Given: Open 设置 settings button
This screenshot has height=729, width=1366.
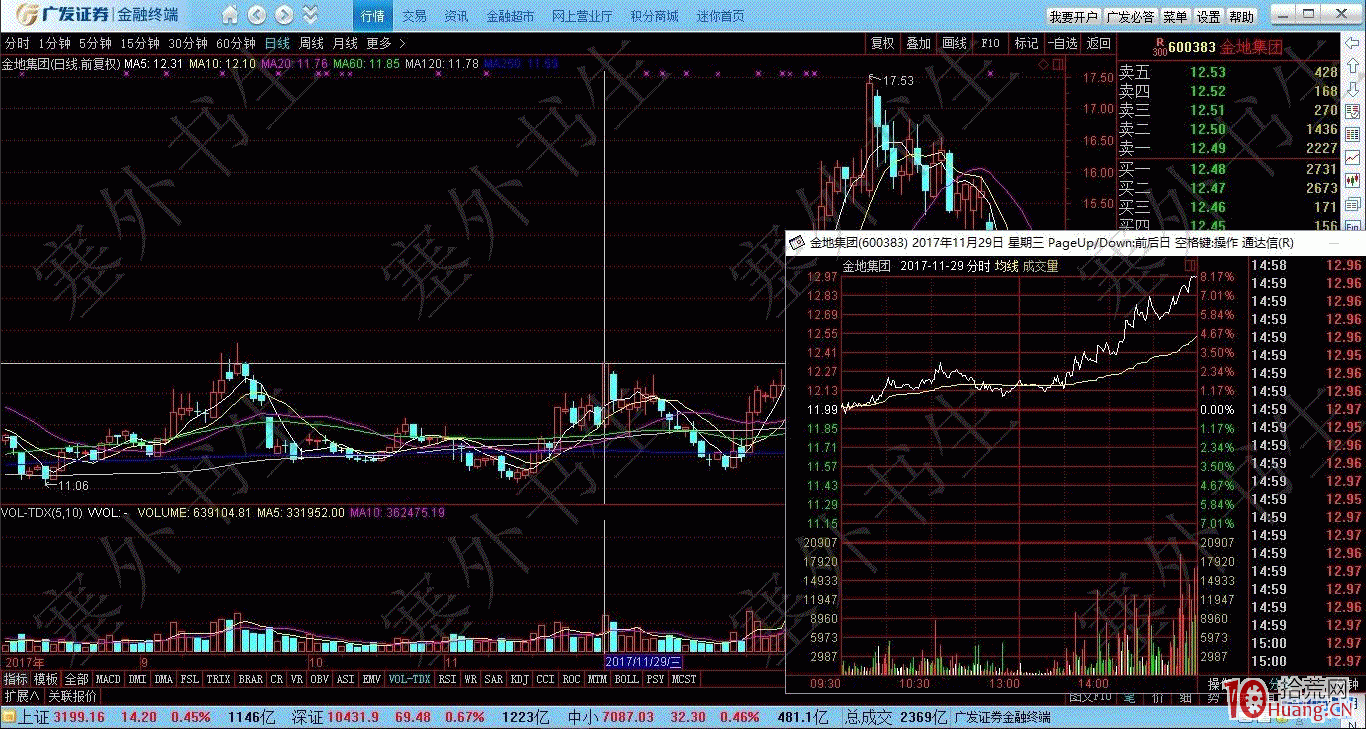Looking at the screenshot, I should pos(1209,17).
